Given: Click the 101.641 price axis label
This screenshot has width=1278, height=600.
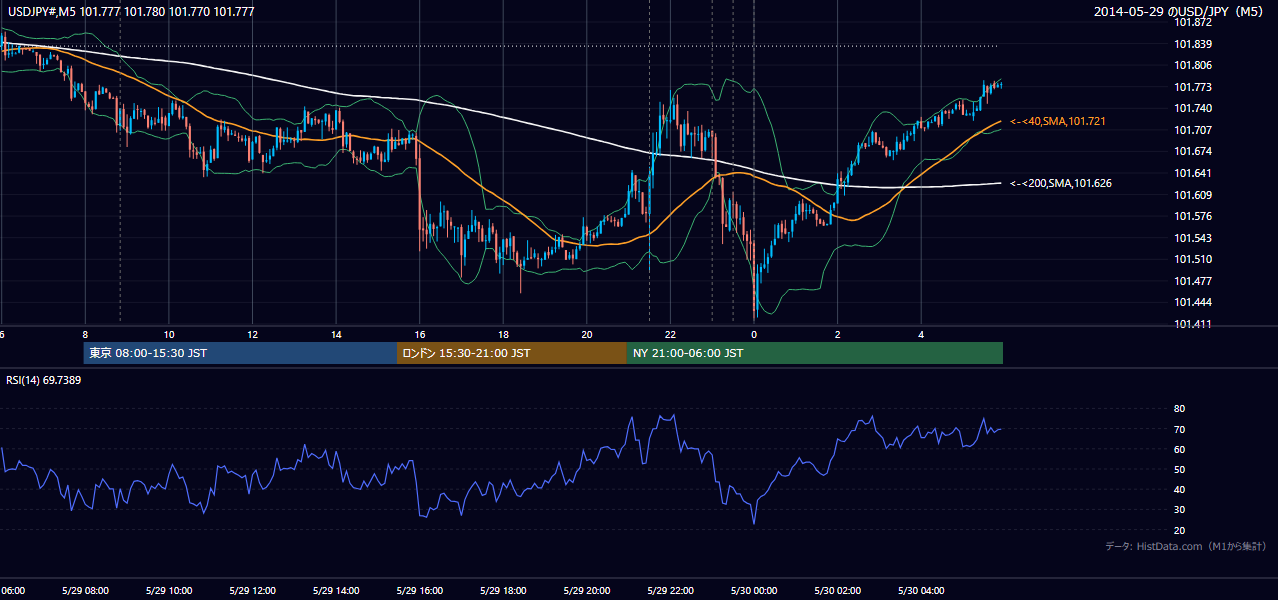Looking at the screenshot, I should click(x=1193, y=173).
